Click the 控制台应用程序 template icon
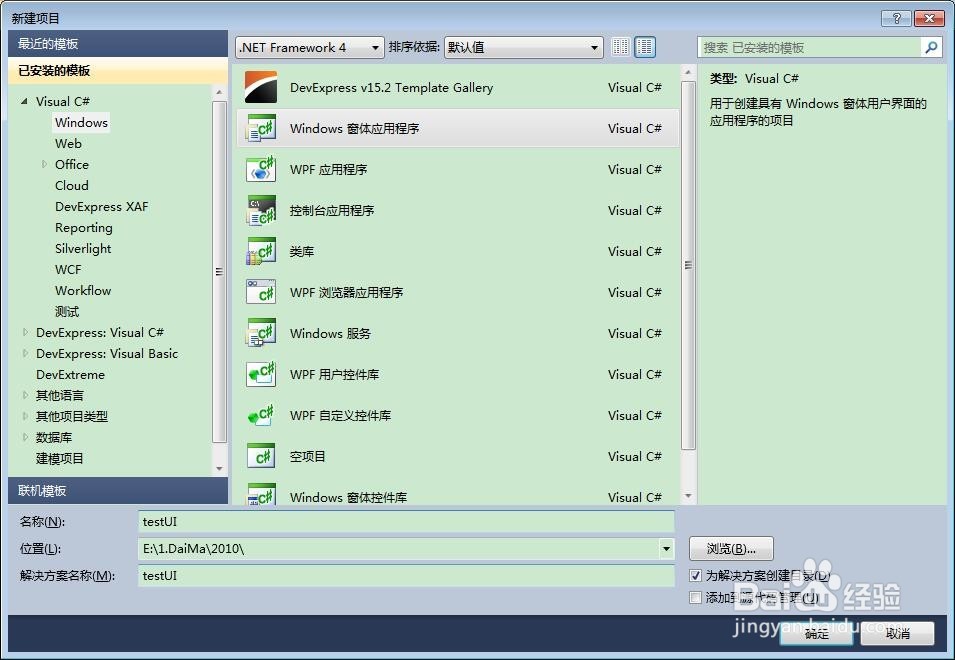 click(261, 210)
